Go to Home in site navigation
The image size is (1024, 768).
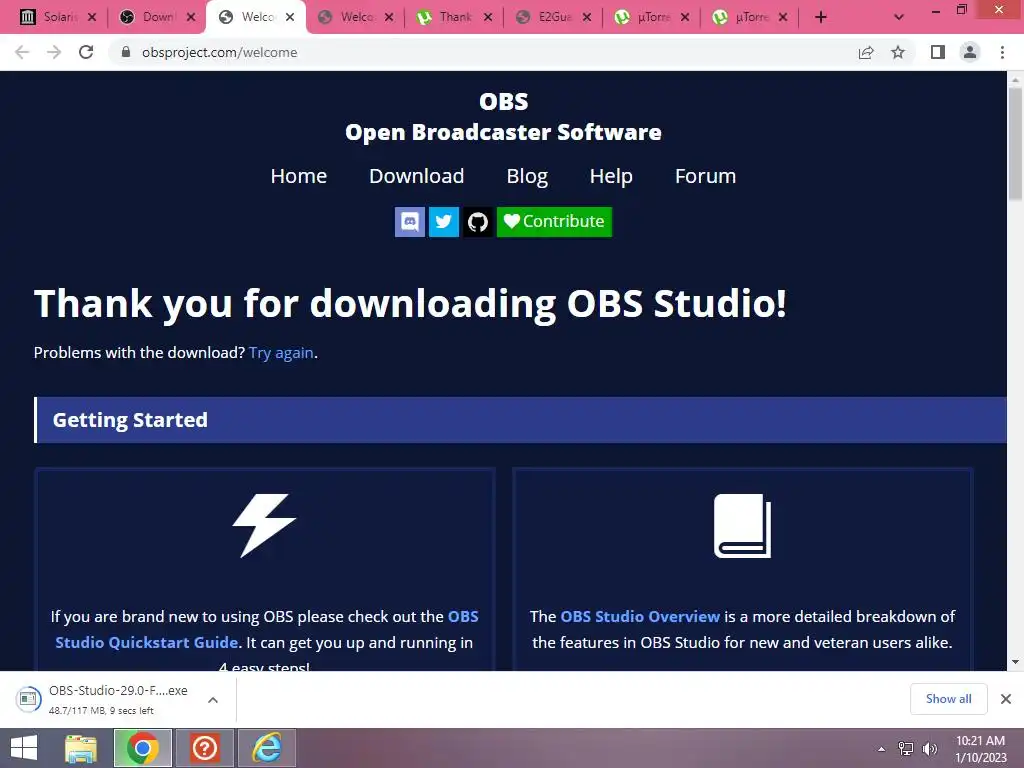click(298, 176)
